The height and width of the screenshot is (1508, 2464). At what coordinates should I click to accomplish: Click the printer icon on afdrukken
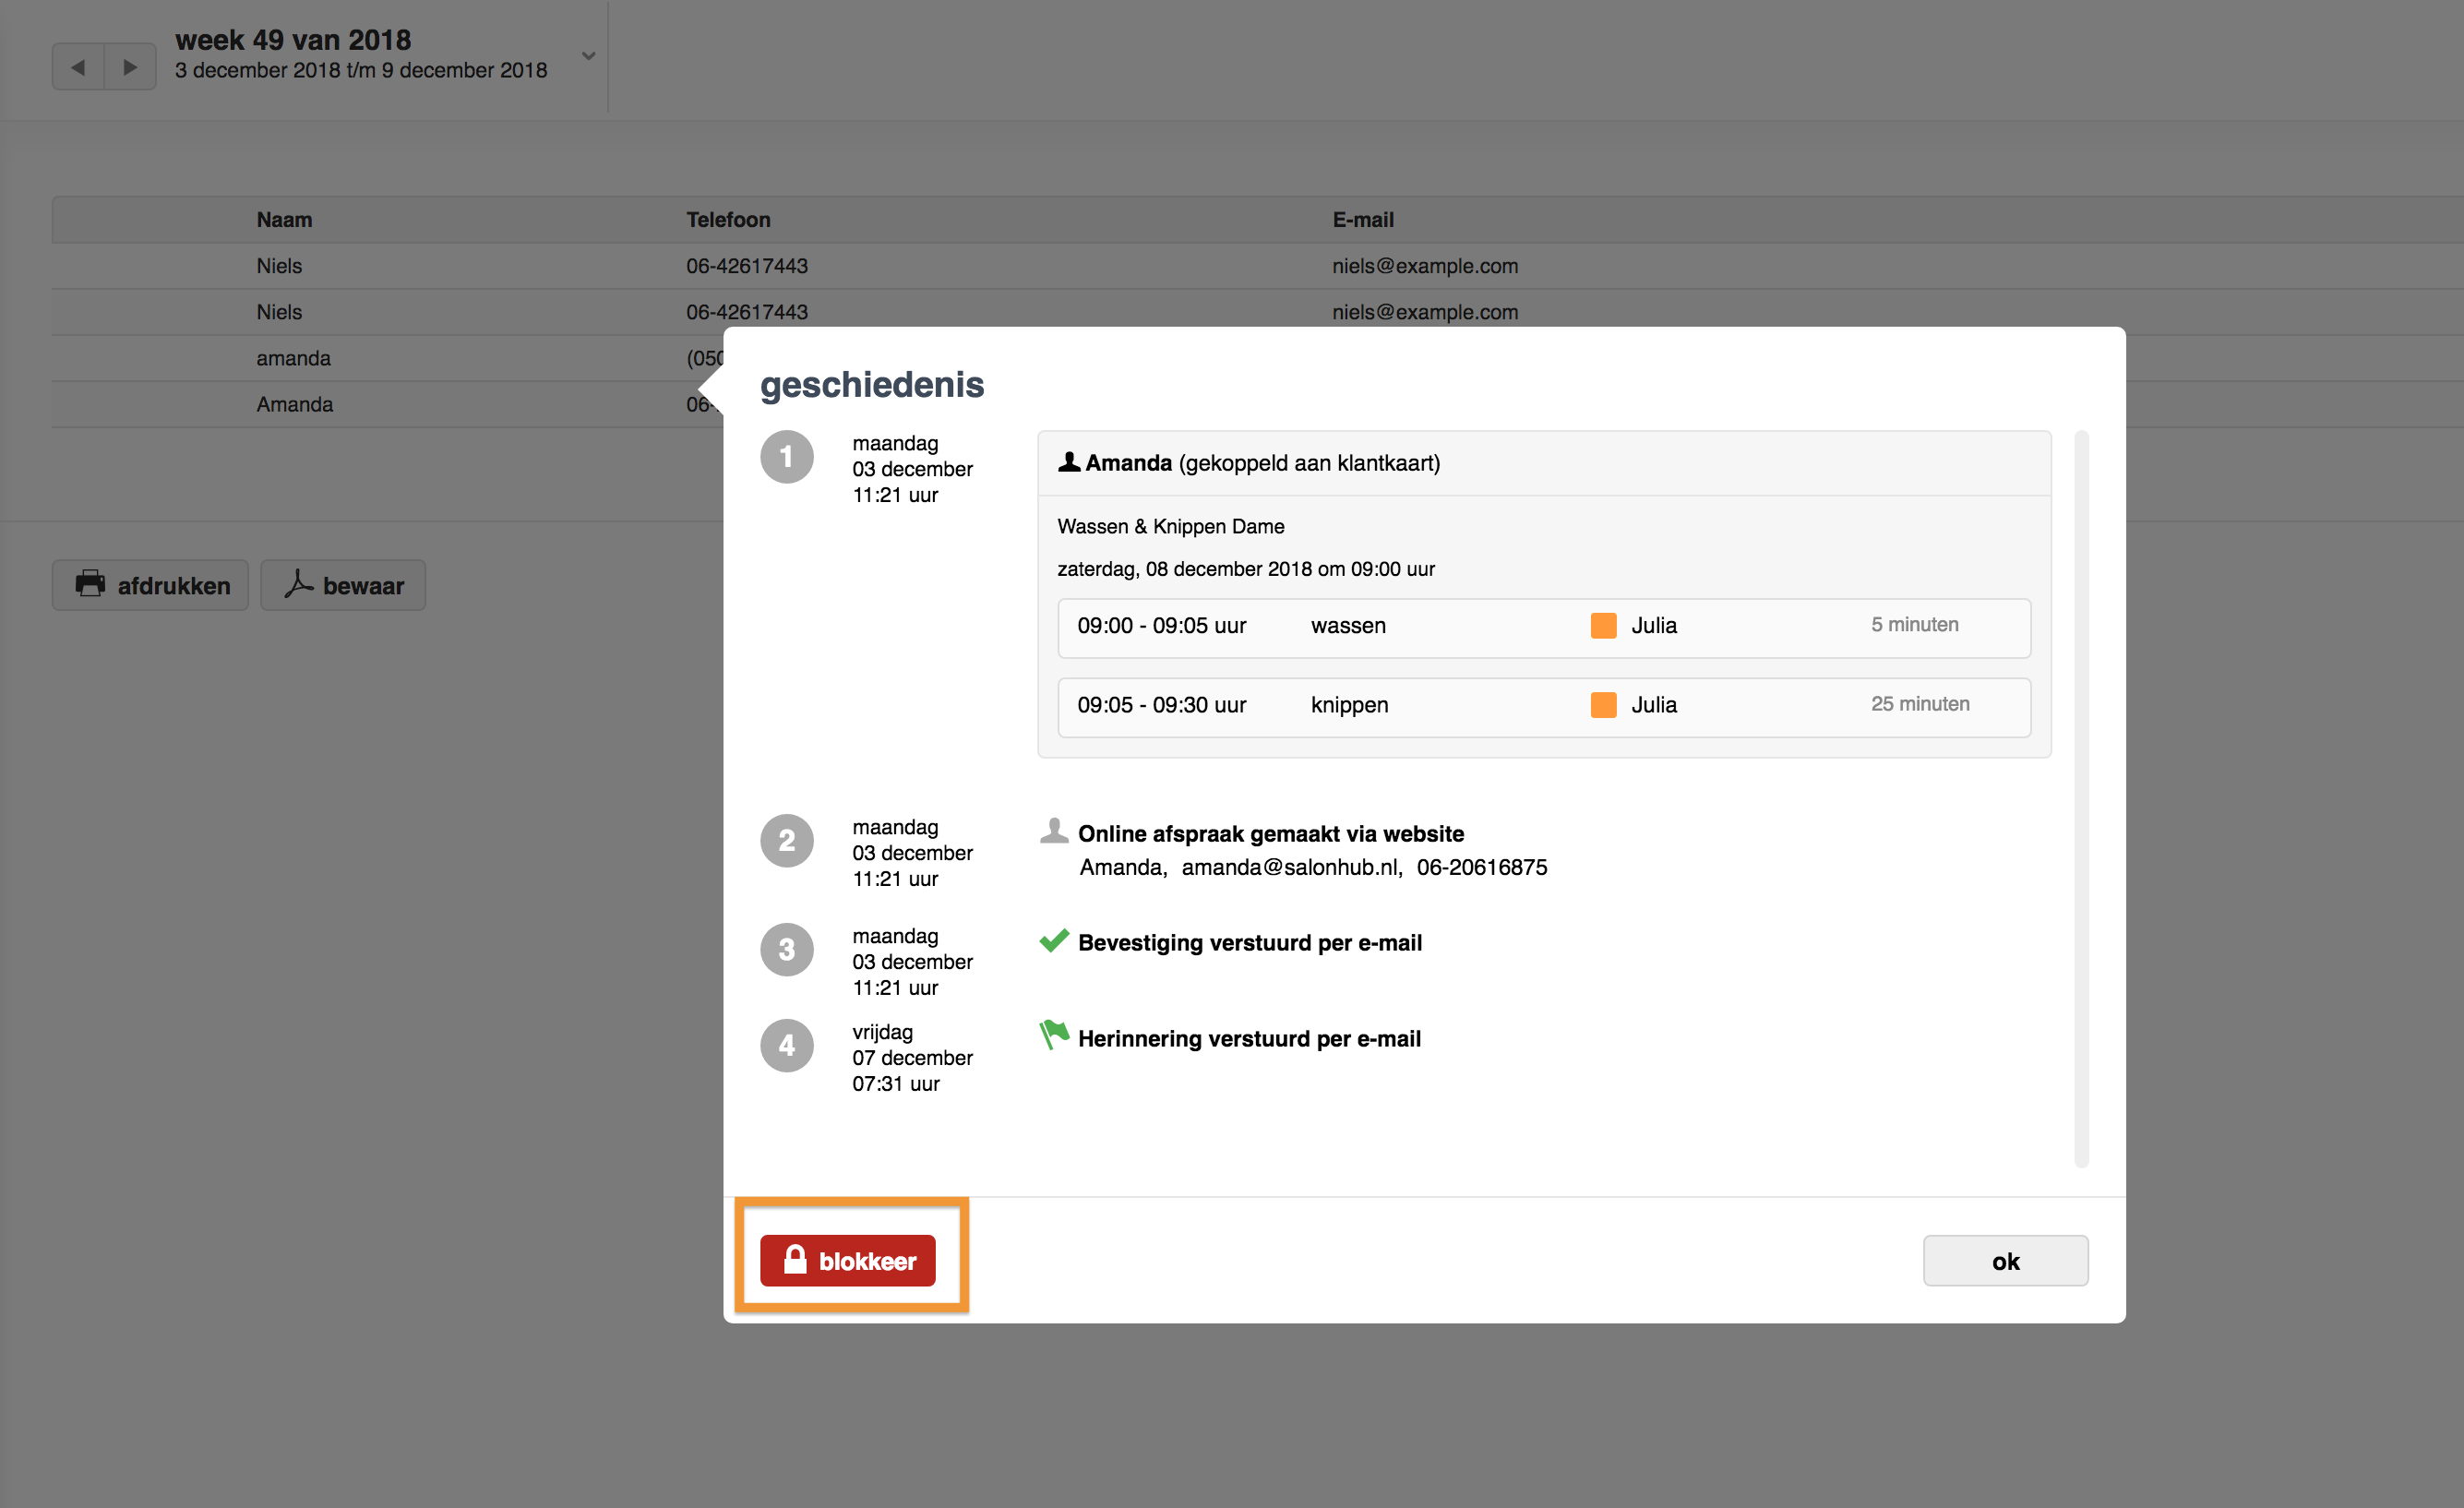click(90, 584)
